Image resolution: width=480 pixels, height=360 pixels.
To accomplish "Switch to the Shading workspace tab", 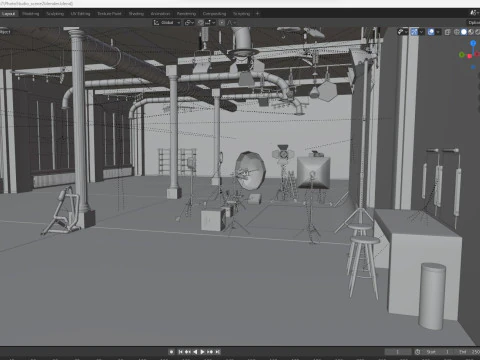I will click(x=136, y=14).
